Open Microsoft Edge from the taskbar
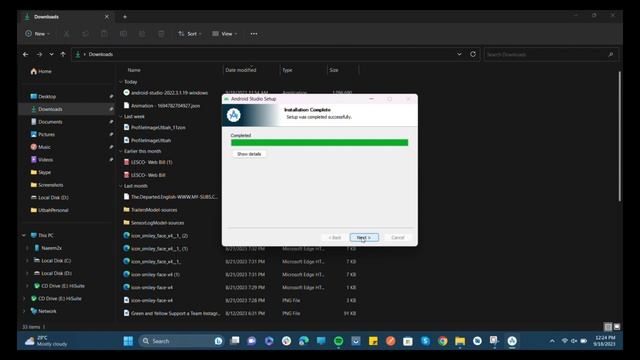The image size is (640, 360). pos(304,341)
